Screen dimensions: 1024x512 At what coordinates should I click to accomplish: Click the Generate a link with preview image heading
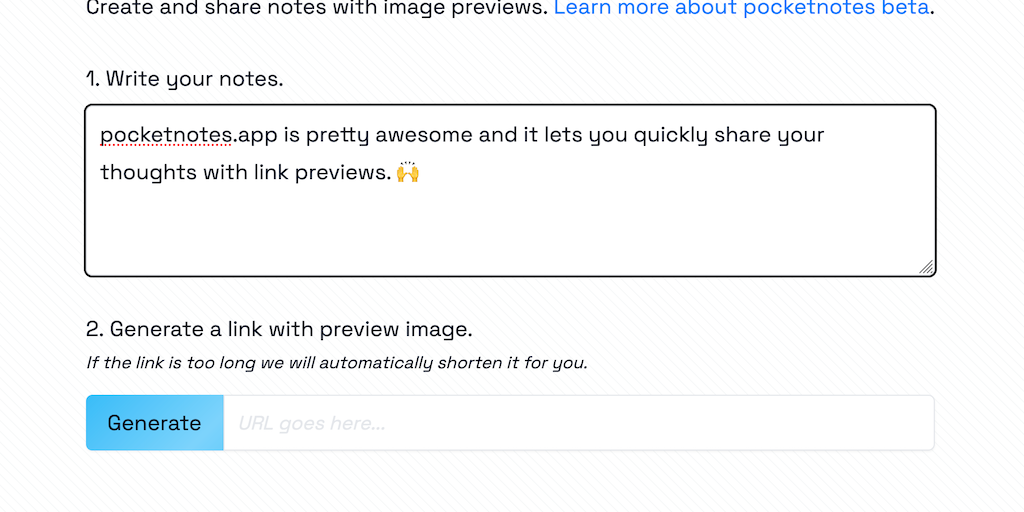tap(279, 329)
